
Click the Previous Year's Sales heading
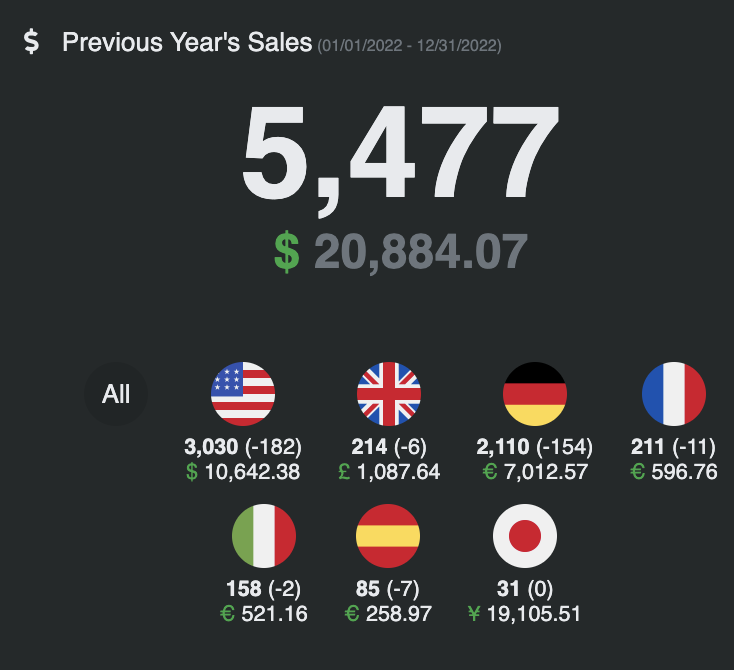(187, 42)
